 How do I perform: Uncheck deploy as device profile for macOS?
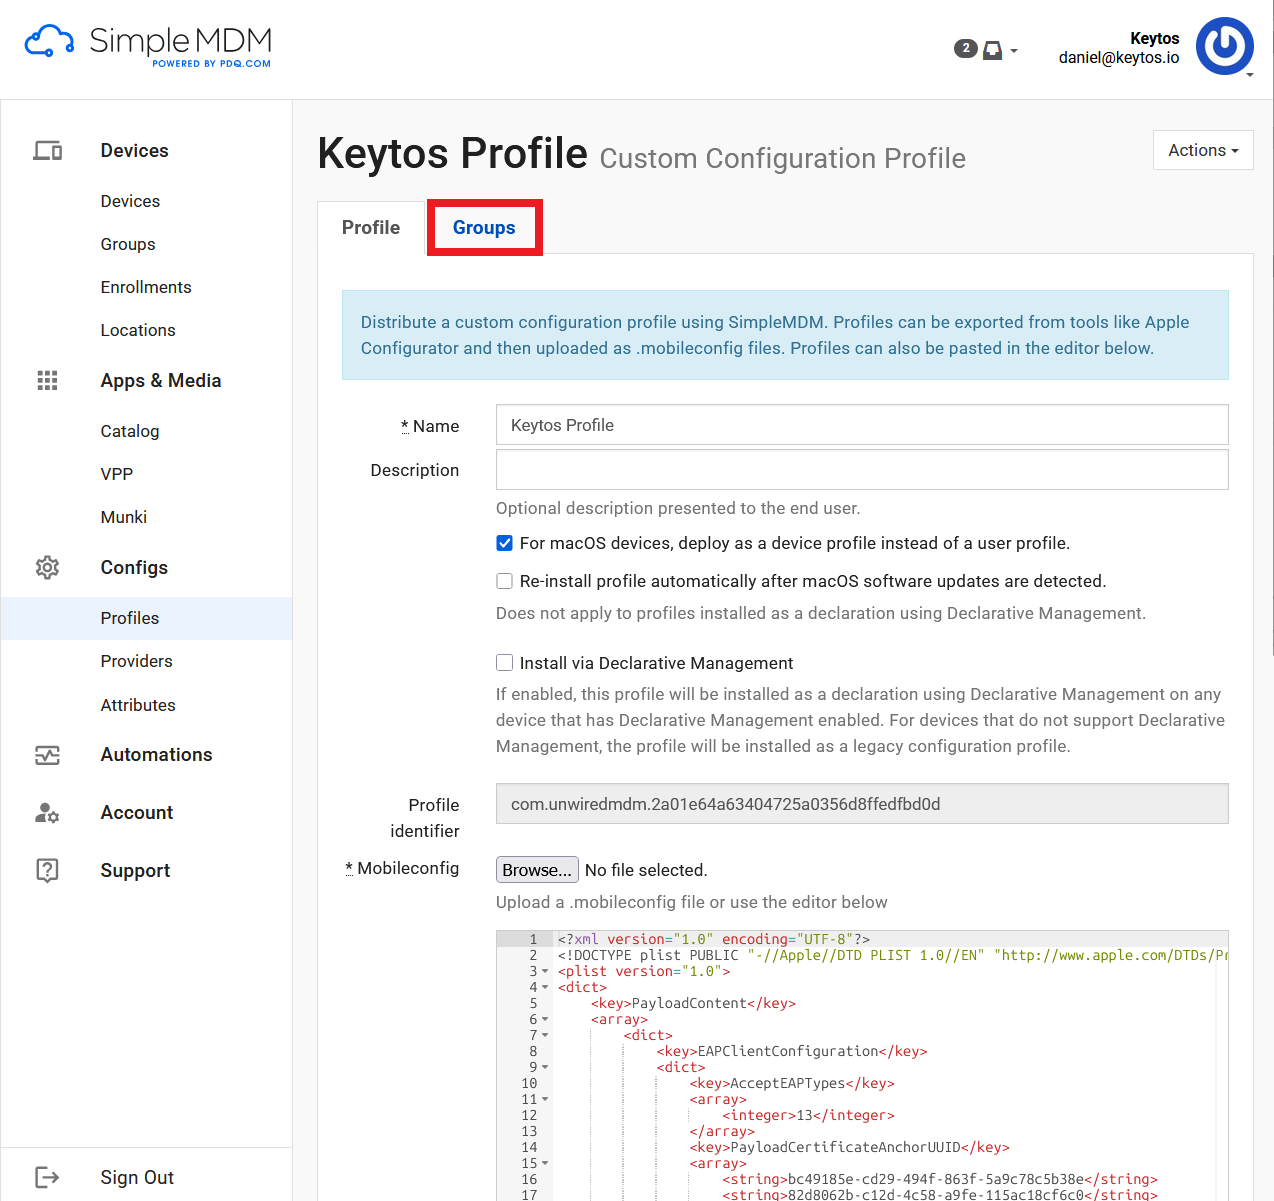[x=505, y=544]
